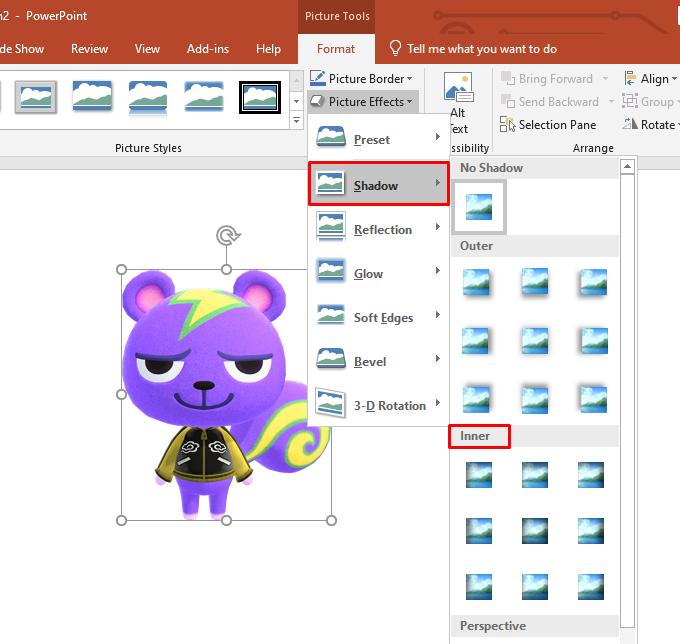Image resolution: width=680 pixels, height=644 pixels.
Task: Open the Picture Border dropdown
Action: pos(361,78)
